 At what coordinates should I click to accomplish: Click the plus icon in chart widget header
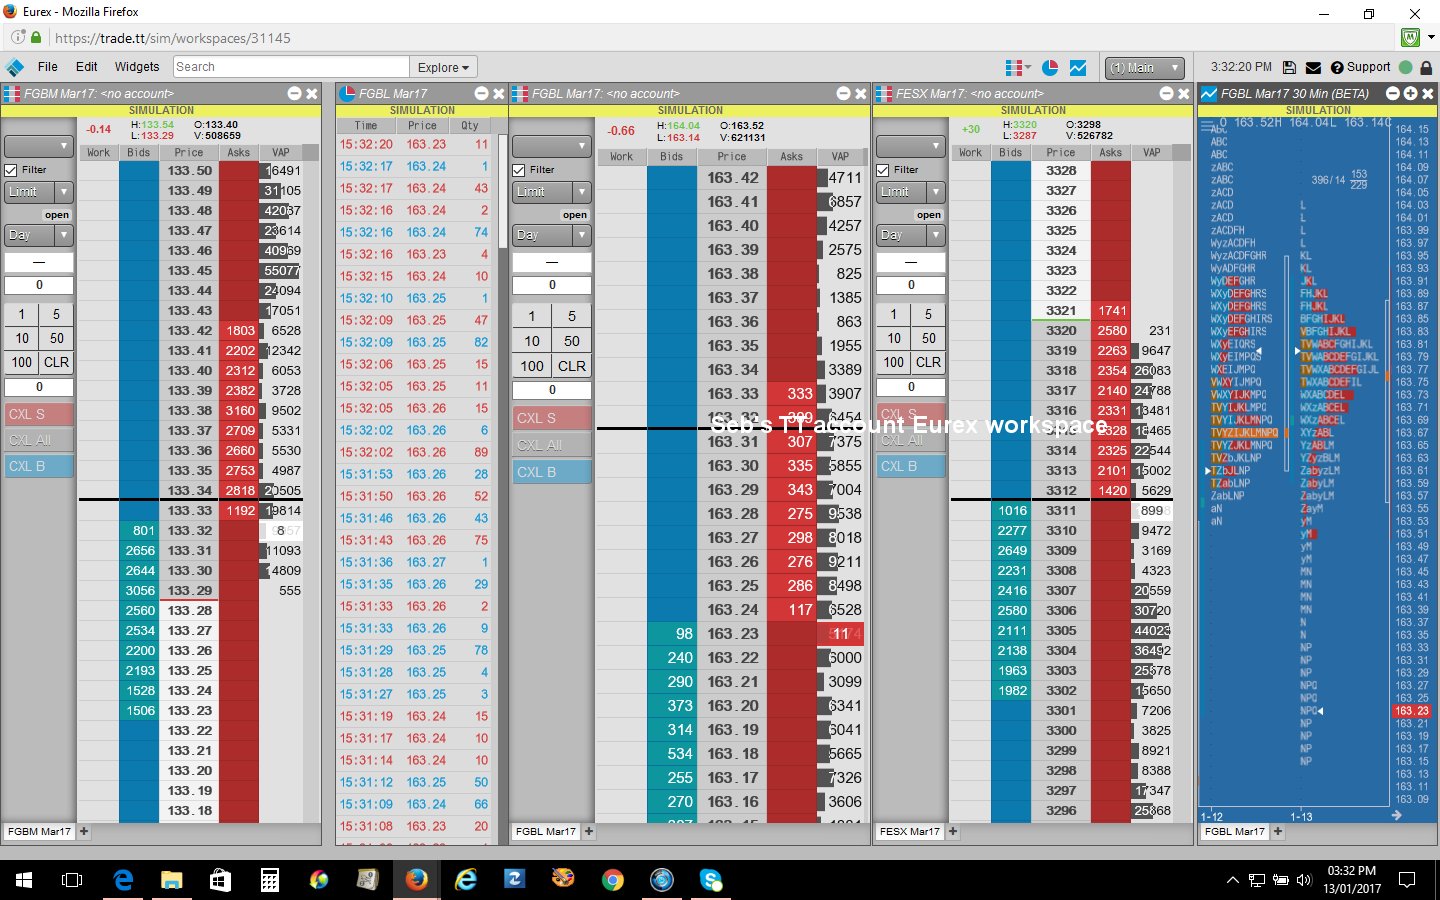(1410, 93)
